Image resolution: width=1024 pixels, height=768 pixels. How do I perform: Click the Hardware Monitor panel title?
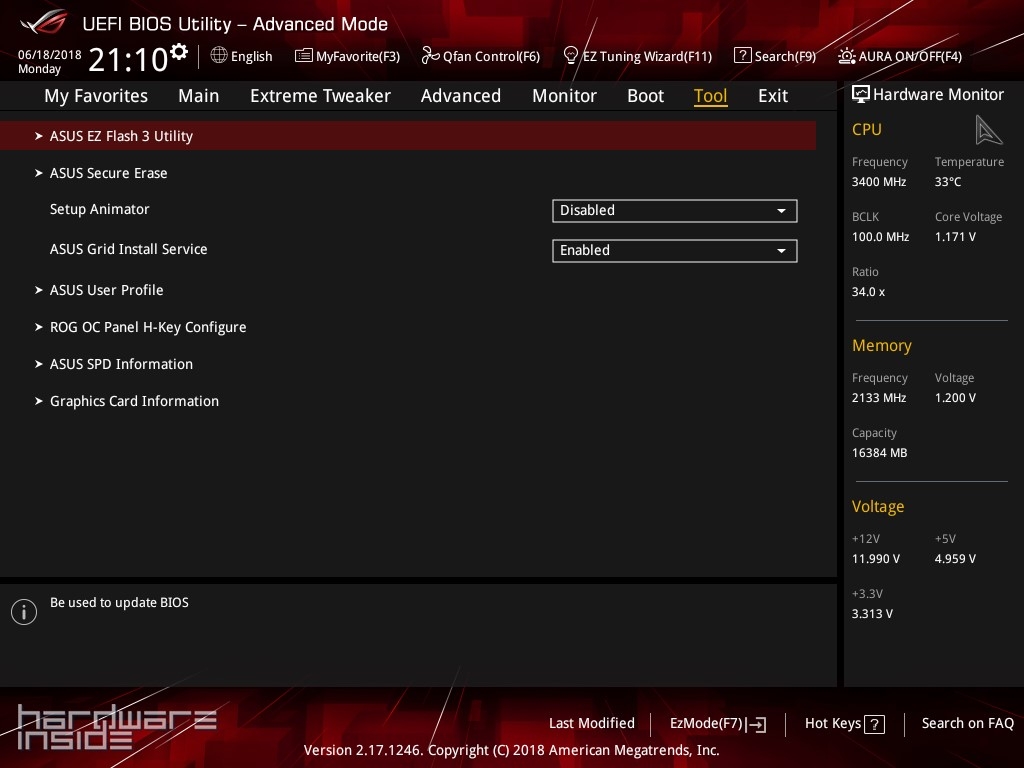938,95
